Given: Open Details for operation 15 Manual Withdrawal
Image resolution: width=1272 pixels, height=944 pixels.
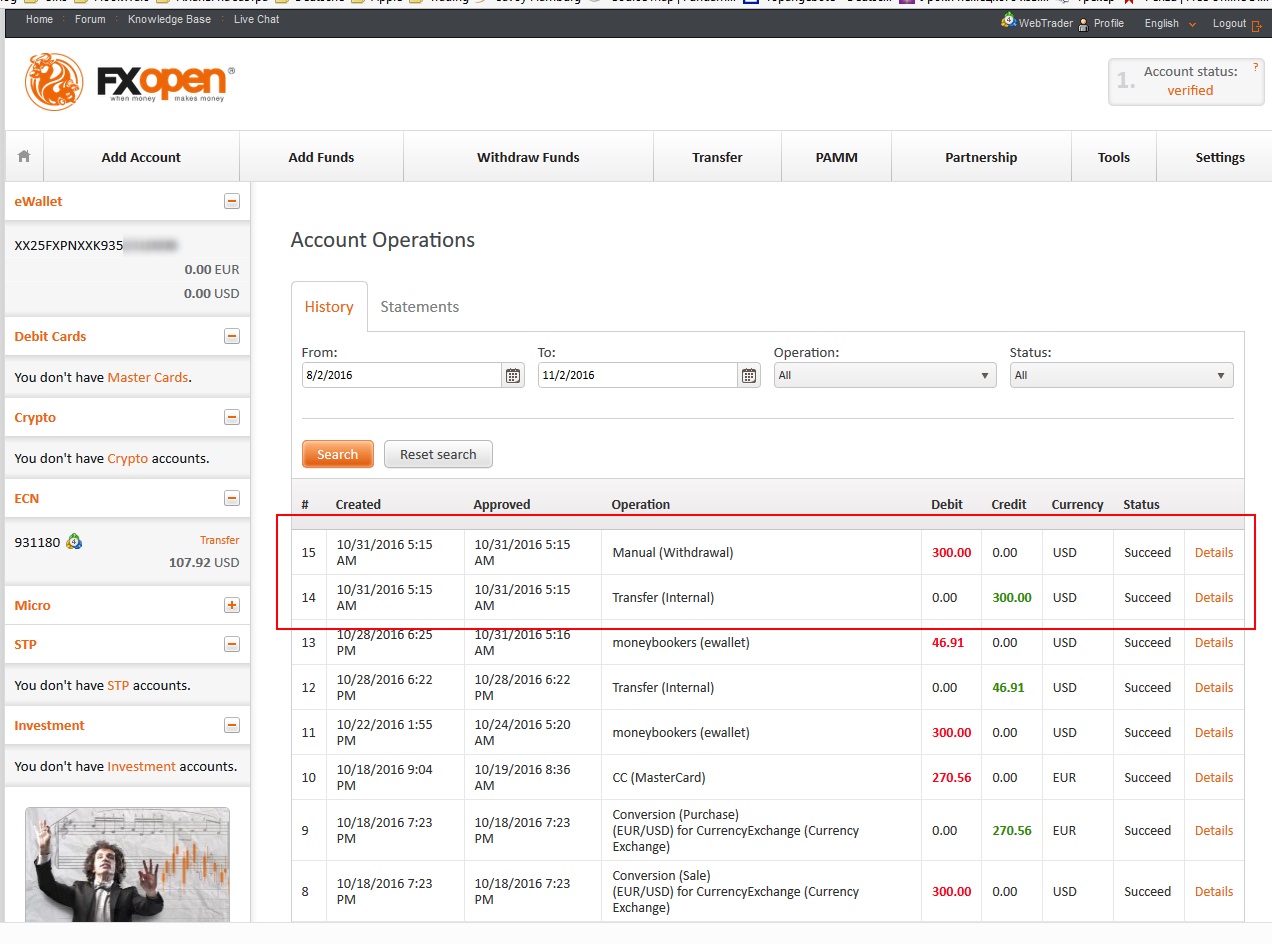Looking at the screenshot, I should click(x=1214, y=552).
